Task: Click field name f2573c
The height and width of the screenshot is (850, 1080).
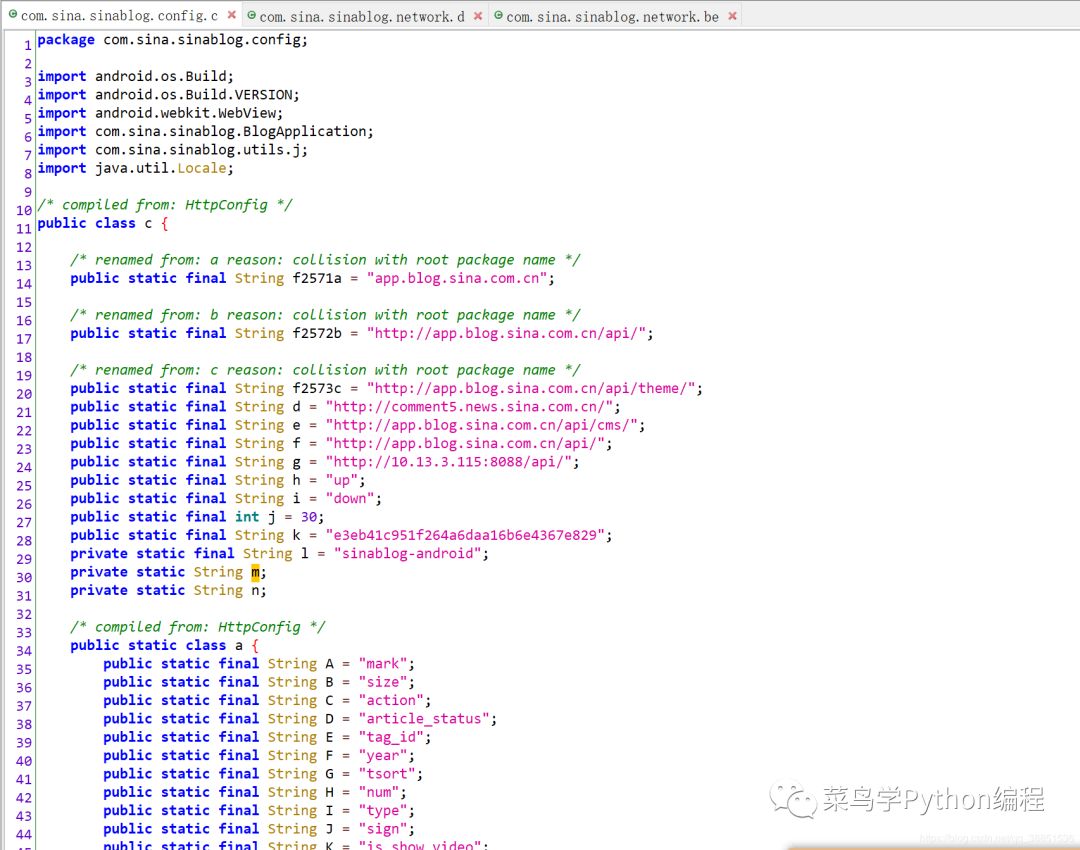Action: 317,388
